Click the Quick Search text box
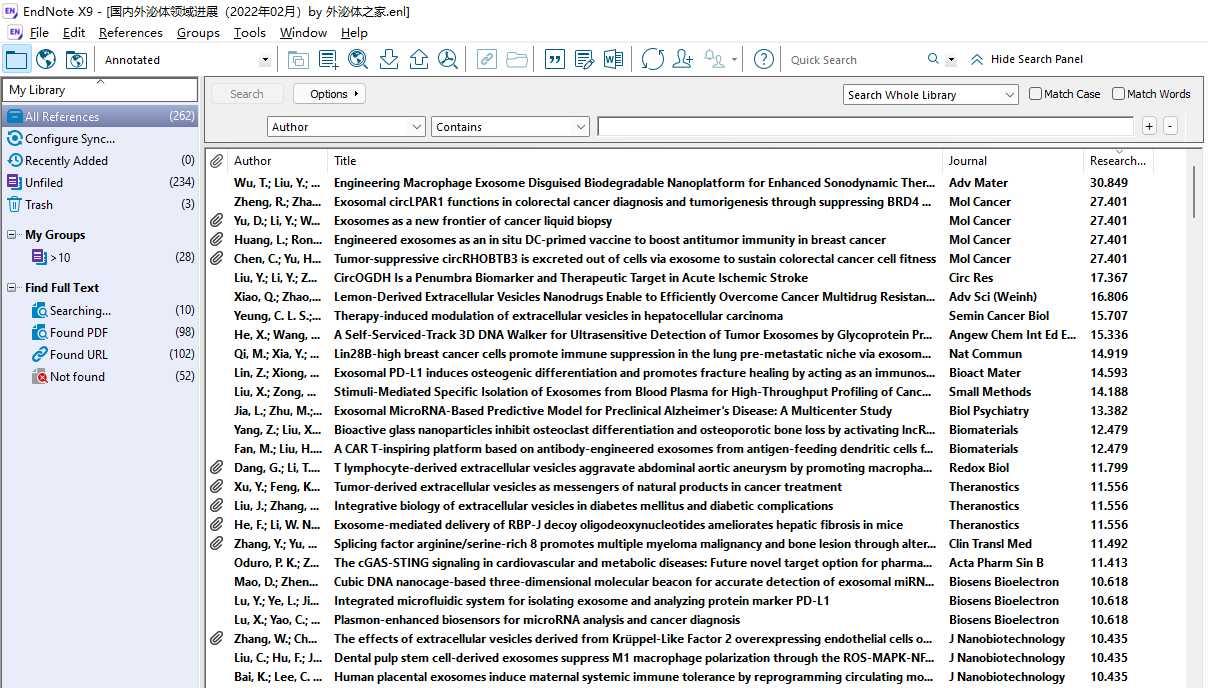The image size is (1208, 688). point(855,60)
